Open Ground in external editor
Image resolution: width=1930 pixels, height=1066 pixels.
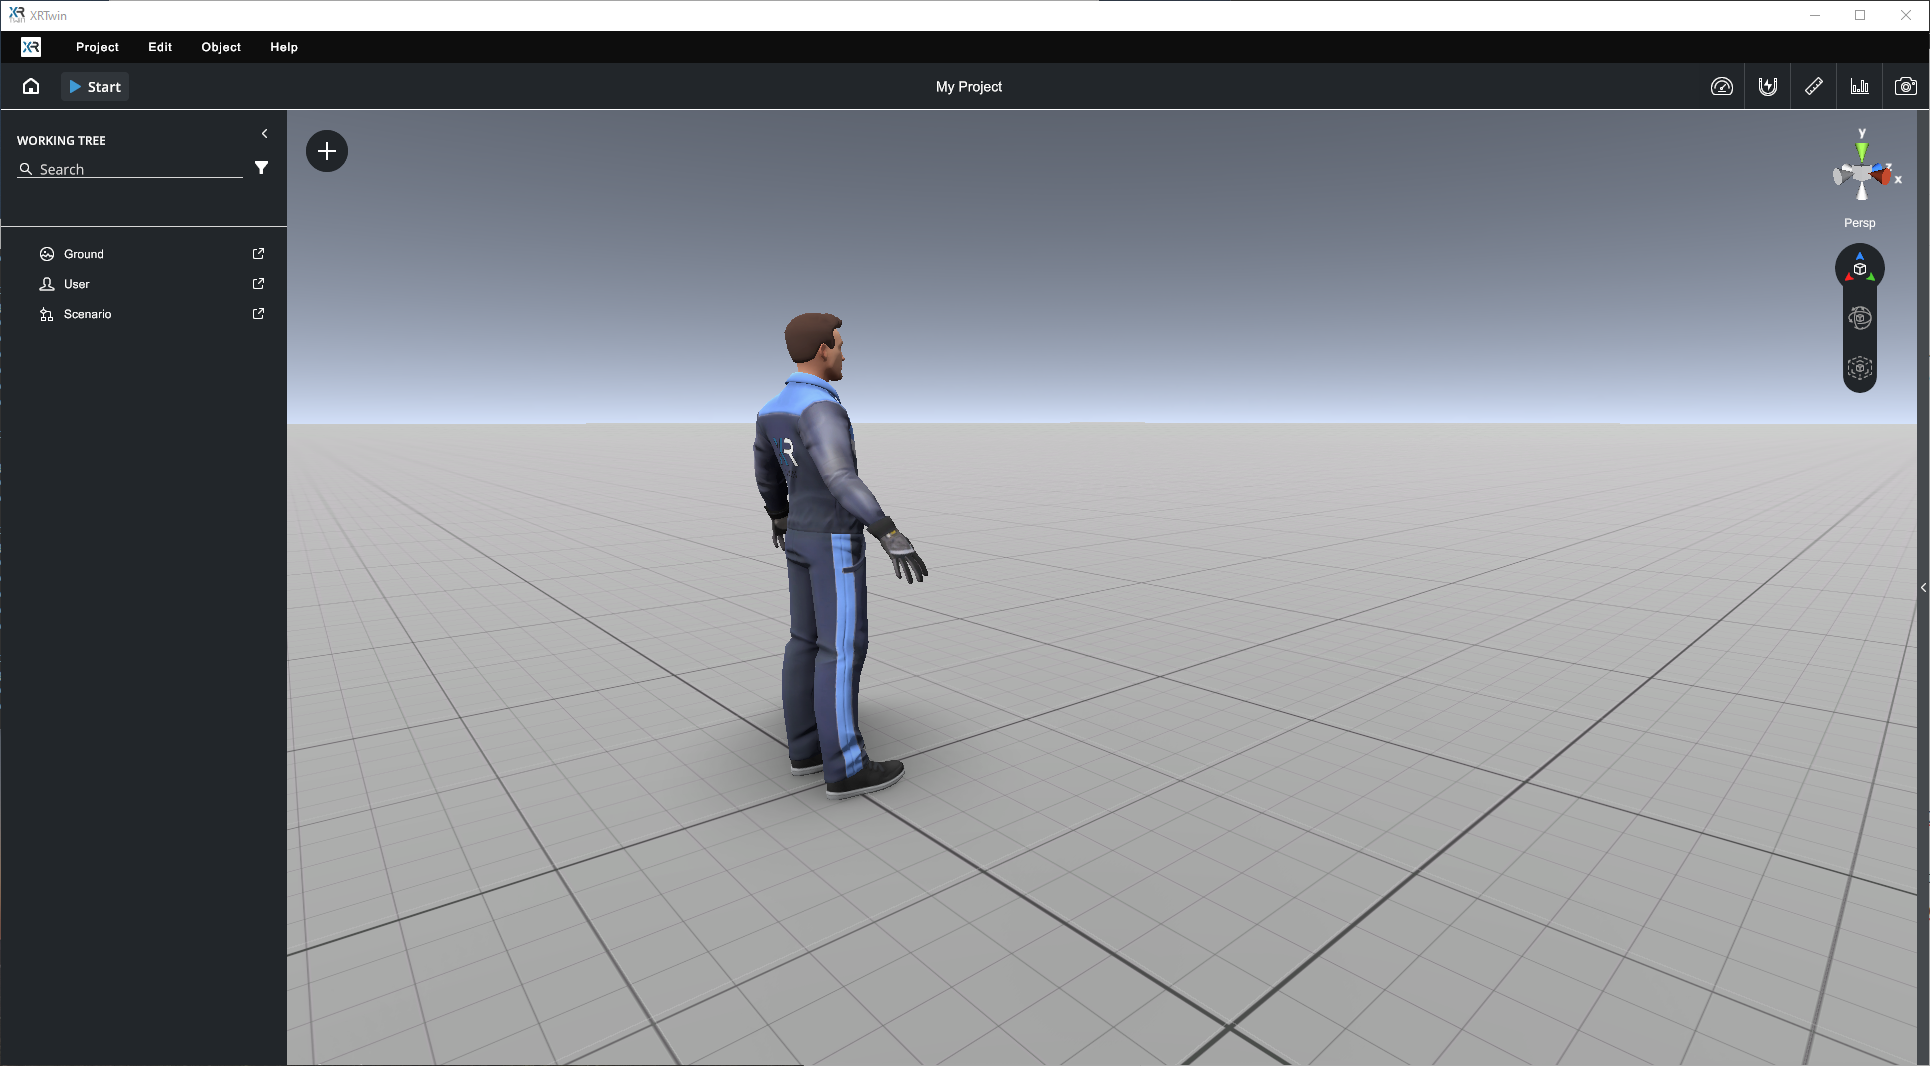point(257,254)
